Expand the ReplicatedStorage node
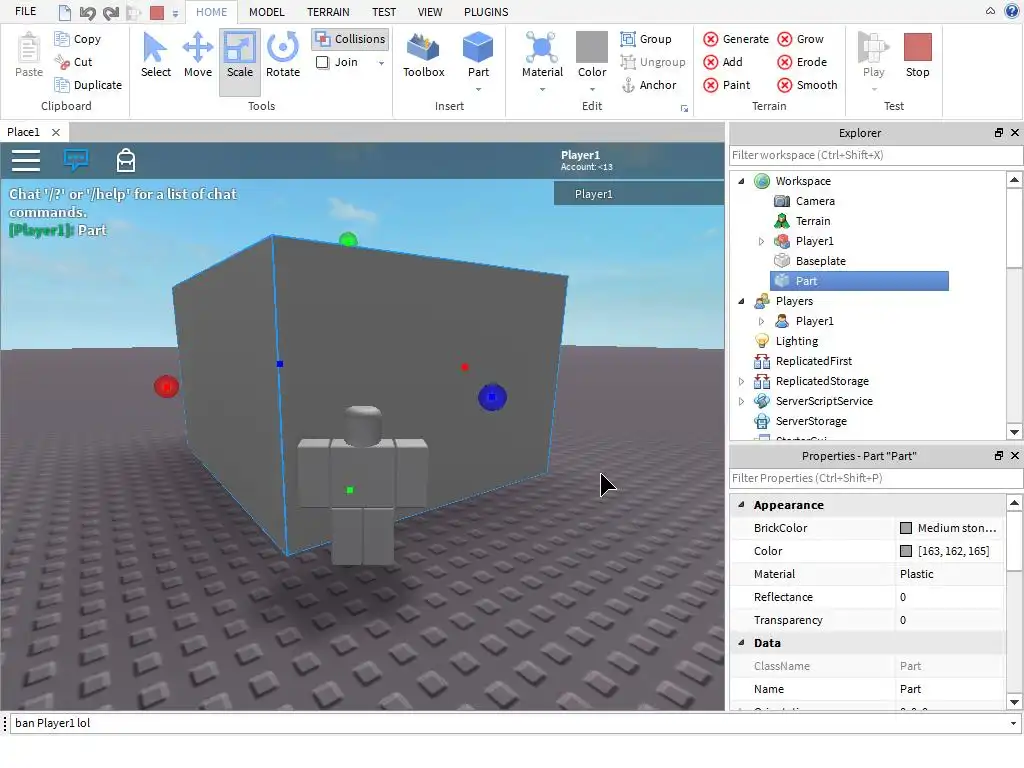The width and height of the screenshot is (1024, 768). click(x=741, y=381)
